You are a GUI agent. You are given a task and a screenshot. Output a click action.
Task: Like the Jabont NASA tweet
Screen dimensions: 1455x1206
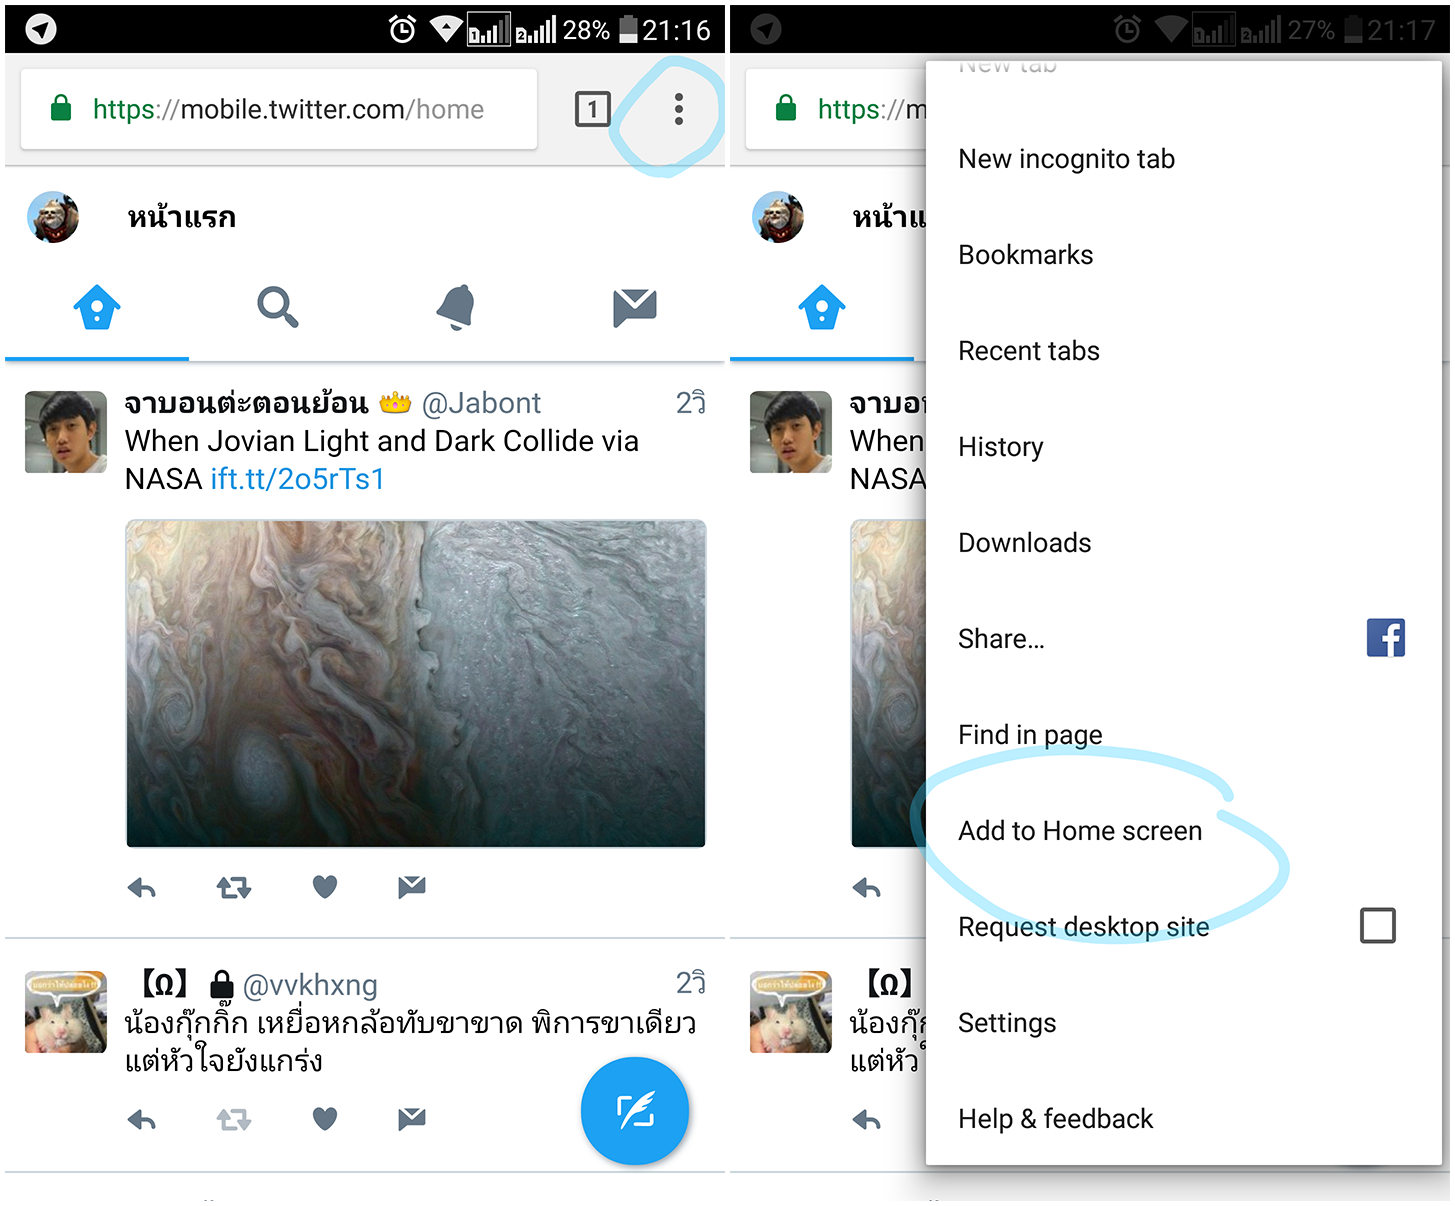pos(325,886)
